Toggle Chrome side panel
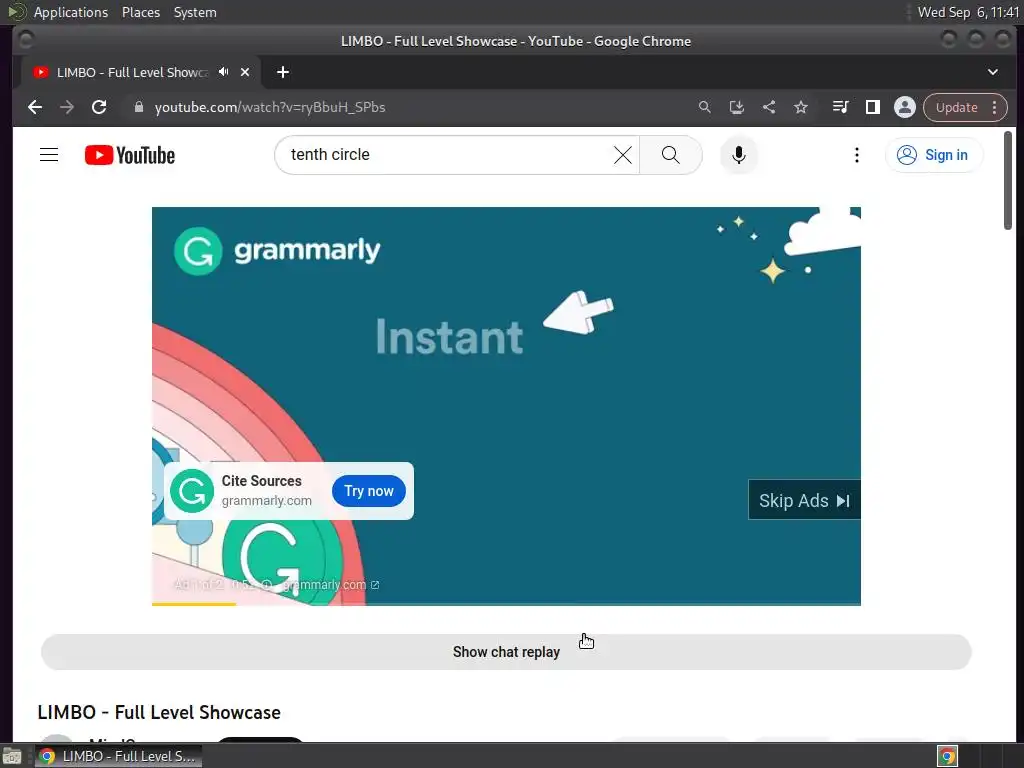This screenshot has height=768, width=1024. 872,107
